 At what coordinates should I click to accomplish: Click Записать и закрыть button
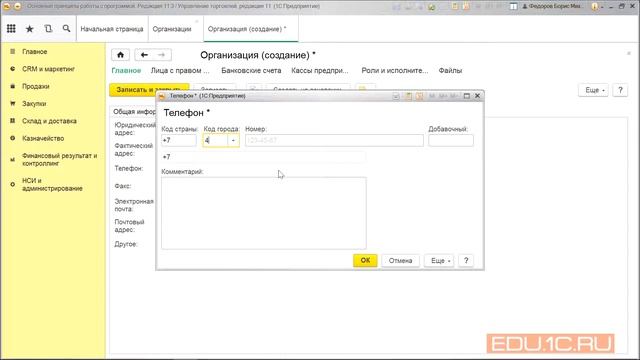coord(149,90)
